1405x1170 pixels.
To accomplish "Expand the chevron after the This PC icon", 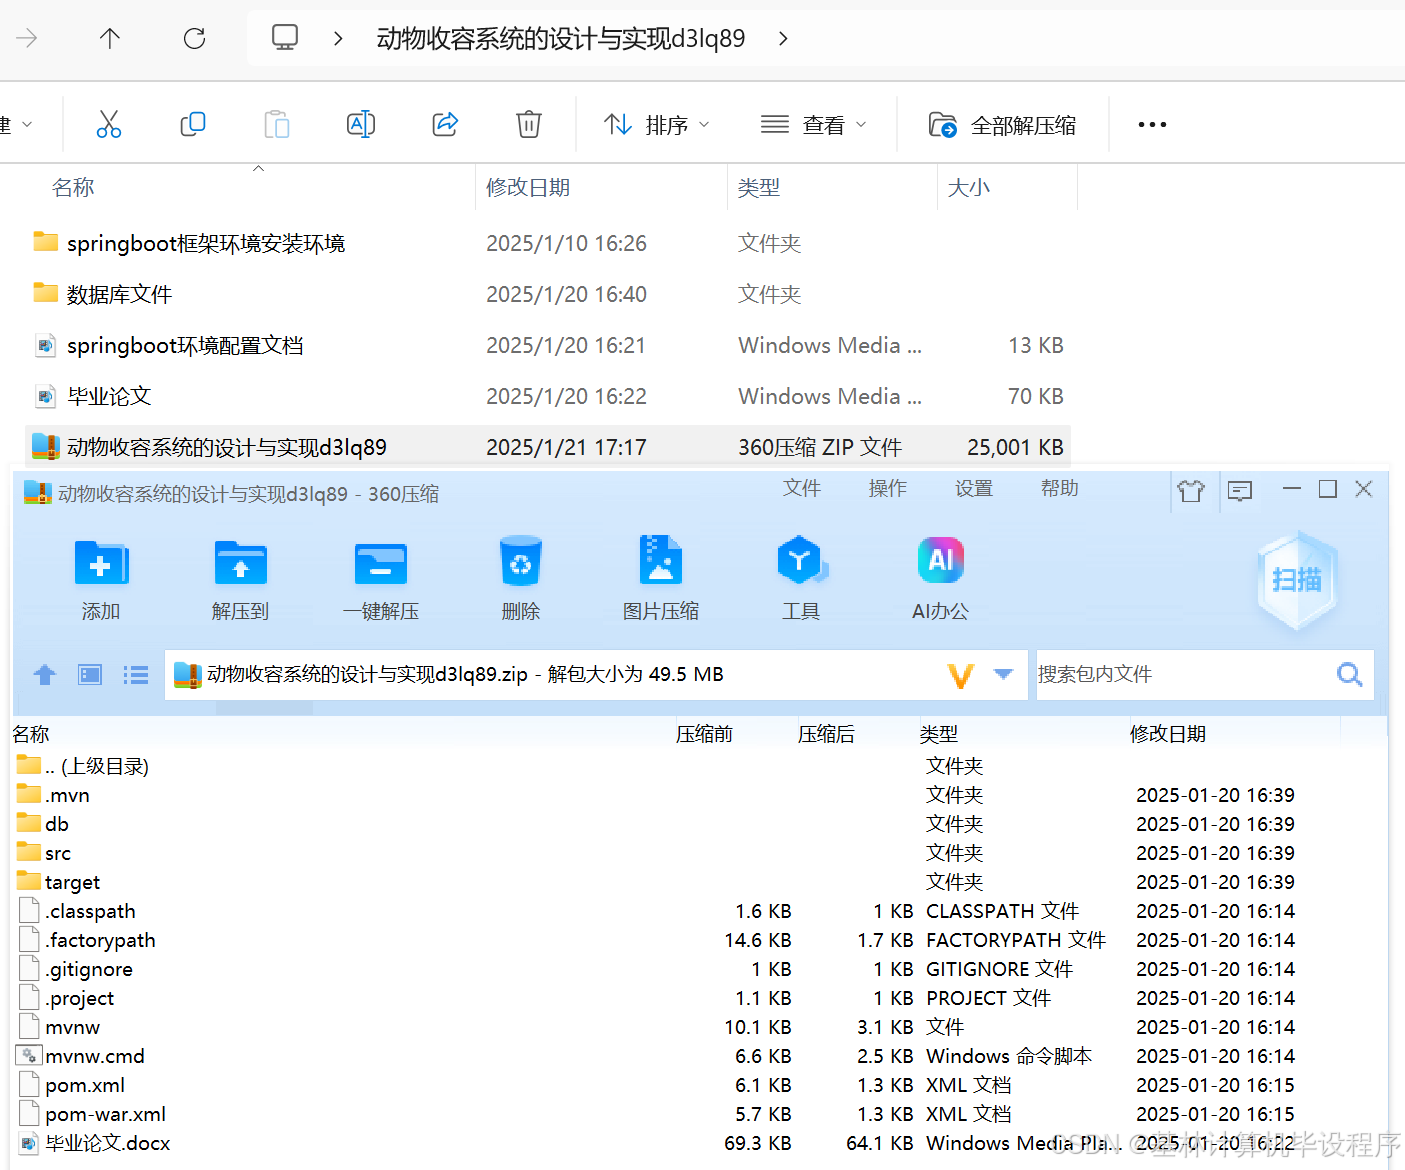I will (x=338, y=38).
